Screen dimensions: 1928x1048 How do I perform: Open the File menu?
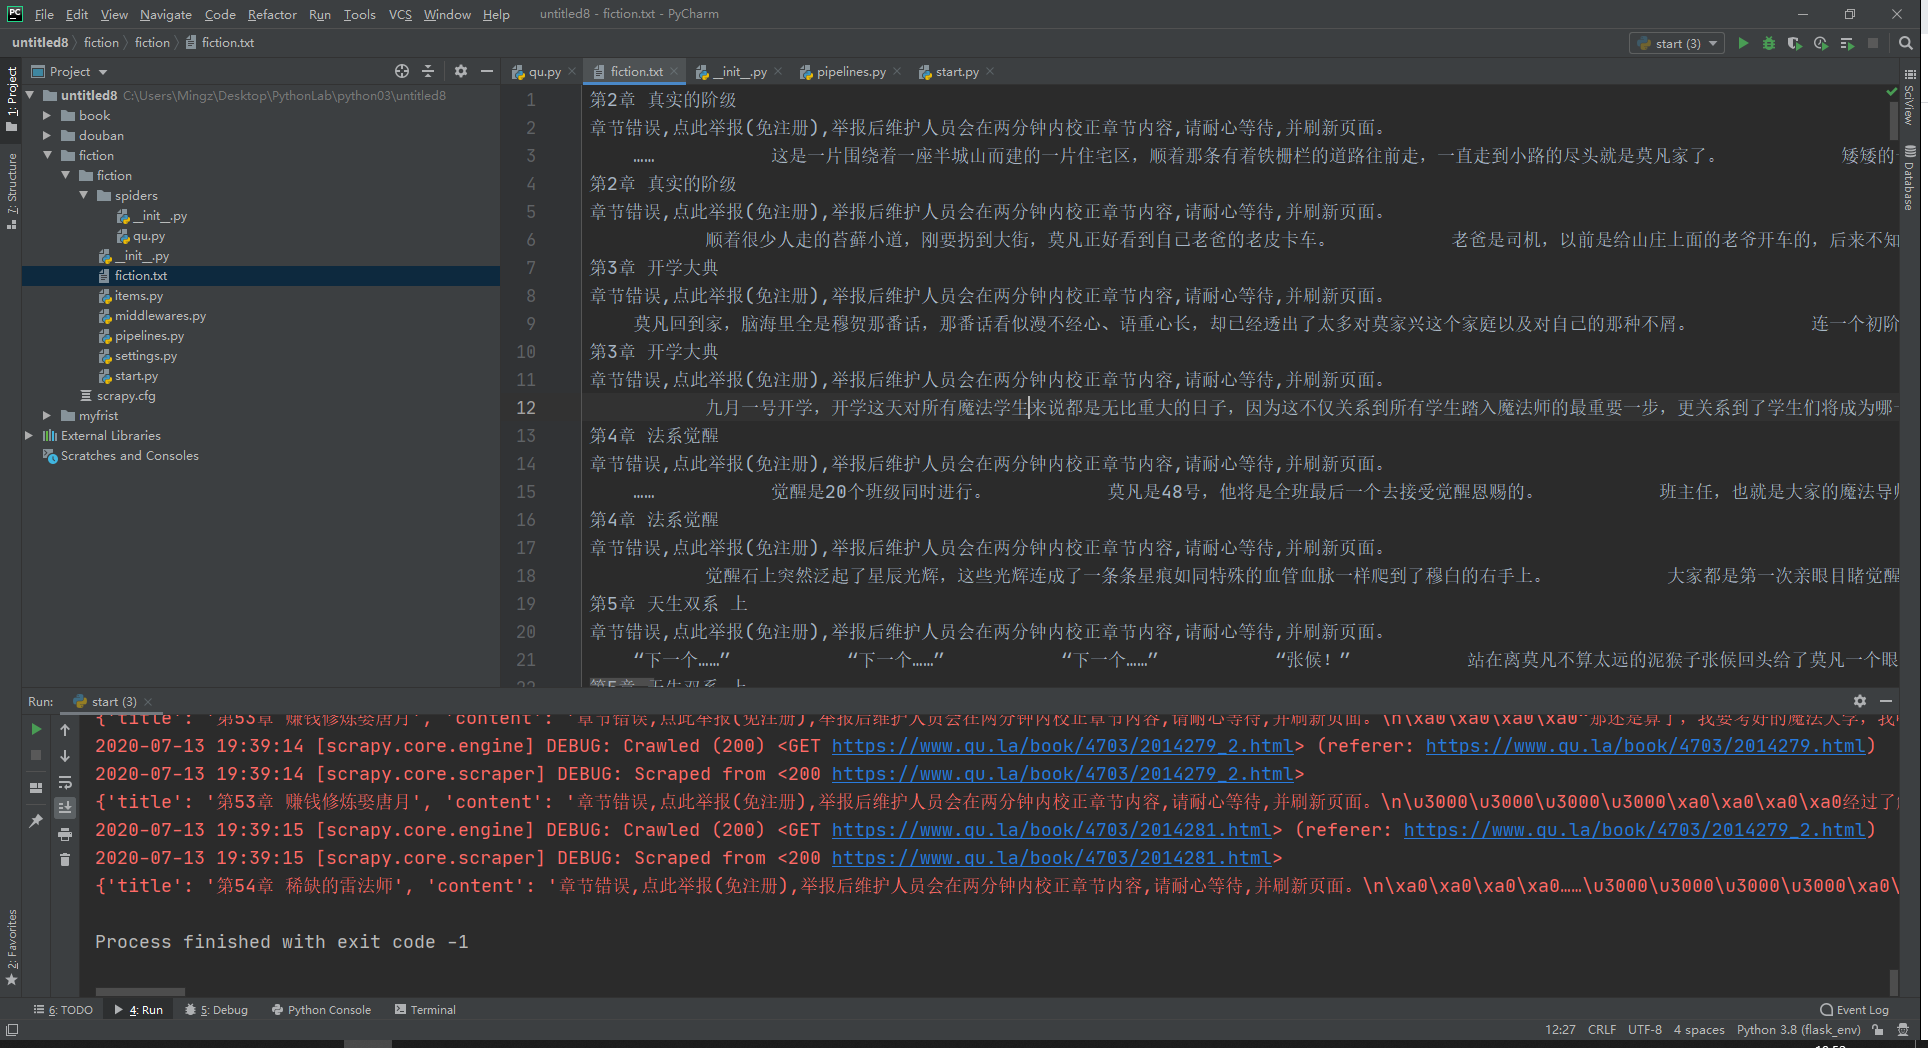pyautogui.click(x=44, y=14)
